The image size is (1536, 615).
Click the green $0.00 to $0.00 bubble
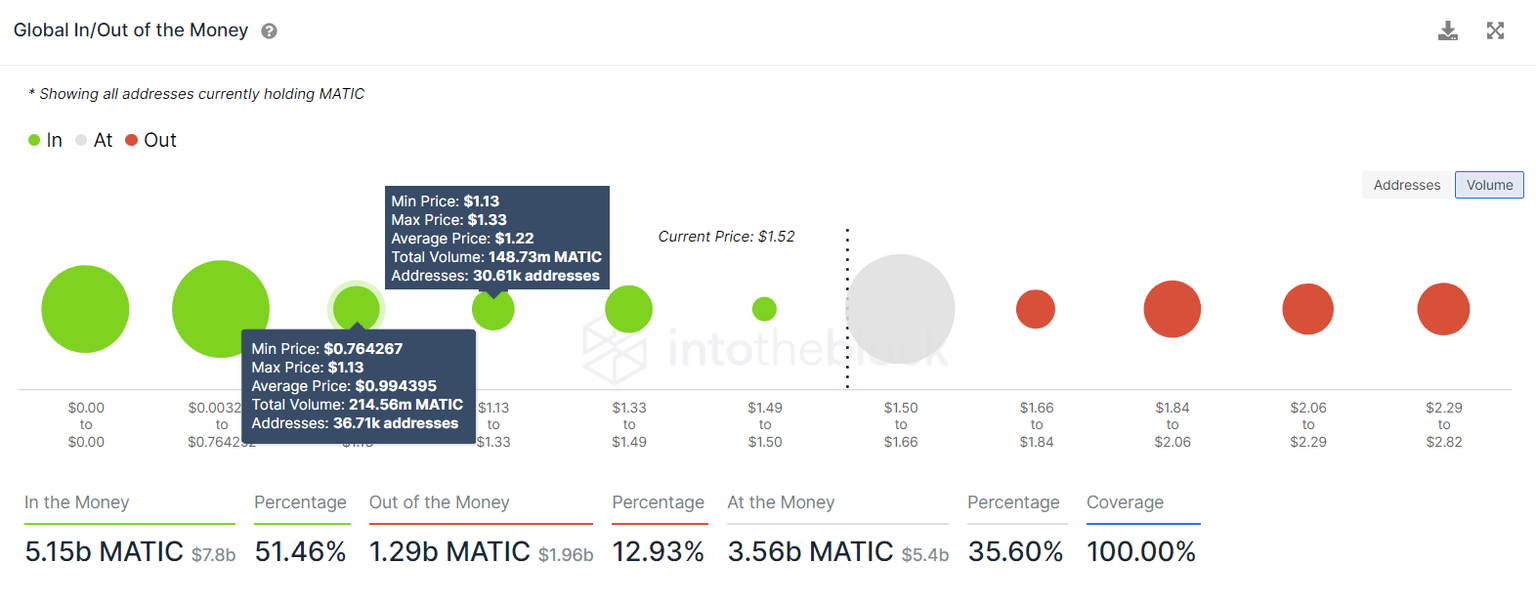pos(85,309)
